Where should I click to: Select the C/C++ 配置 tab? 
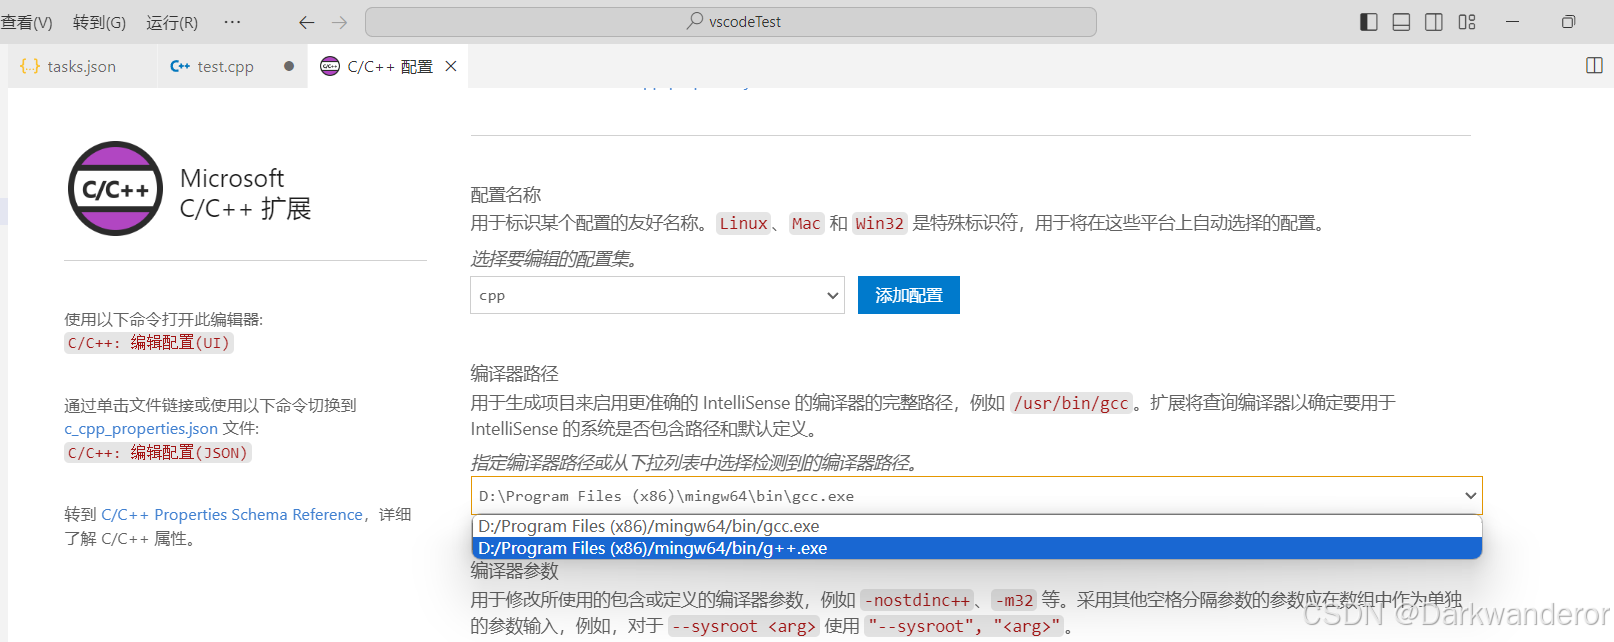(388, 66)
